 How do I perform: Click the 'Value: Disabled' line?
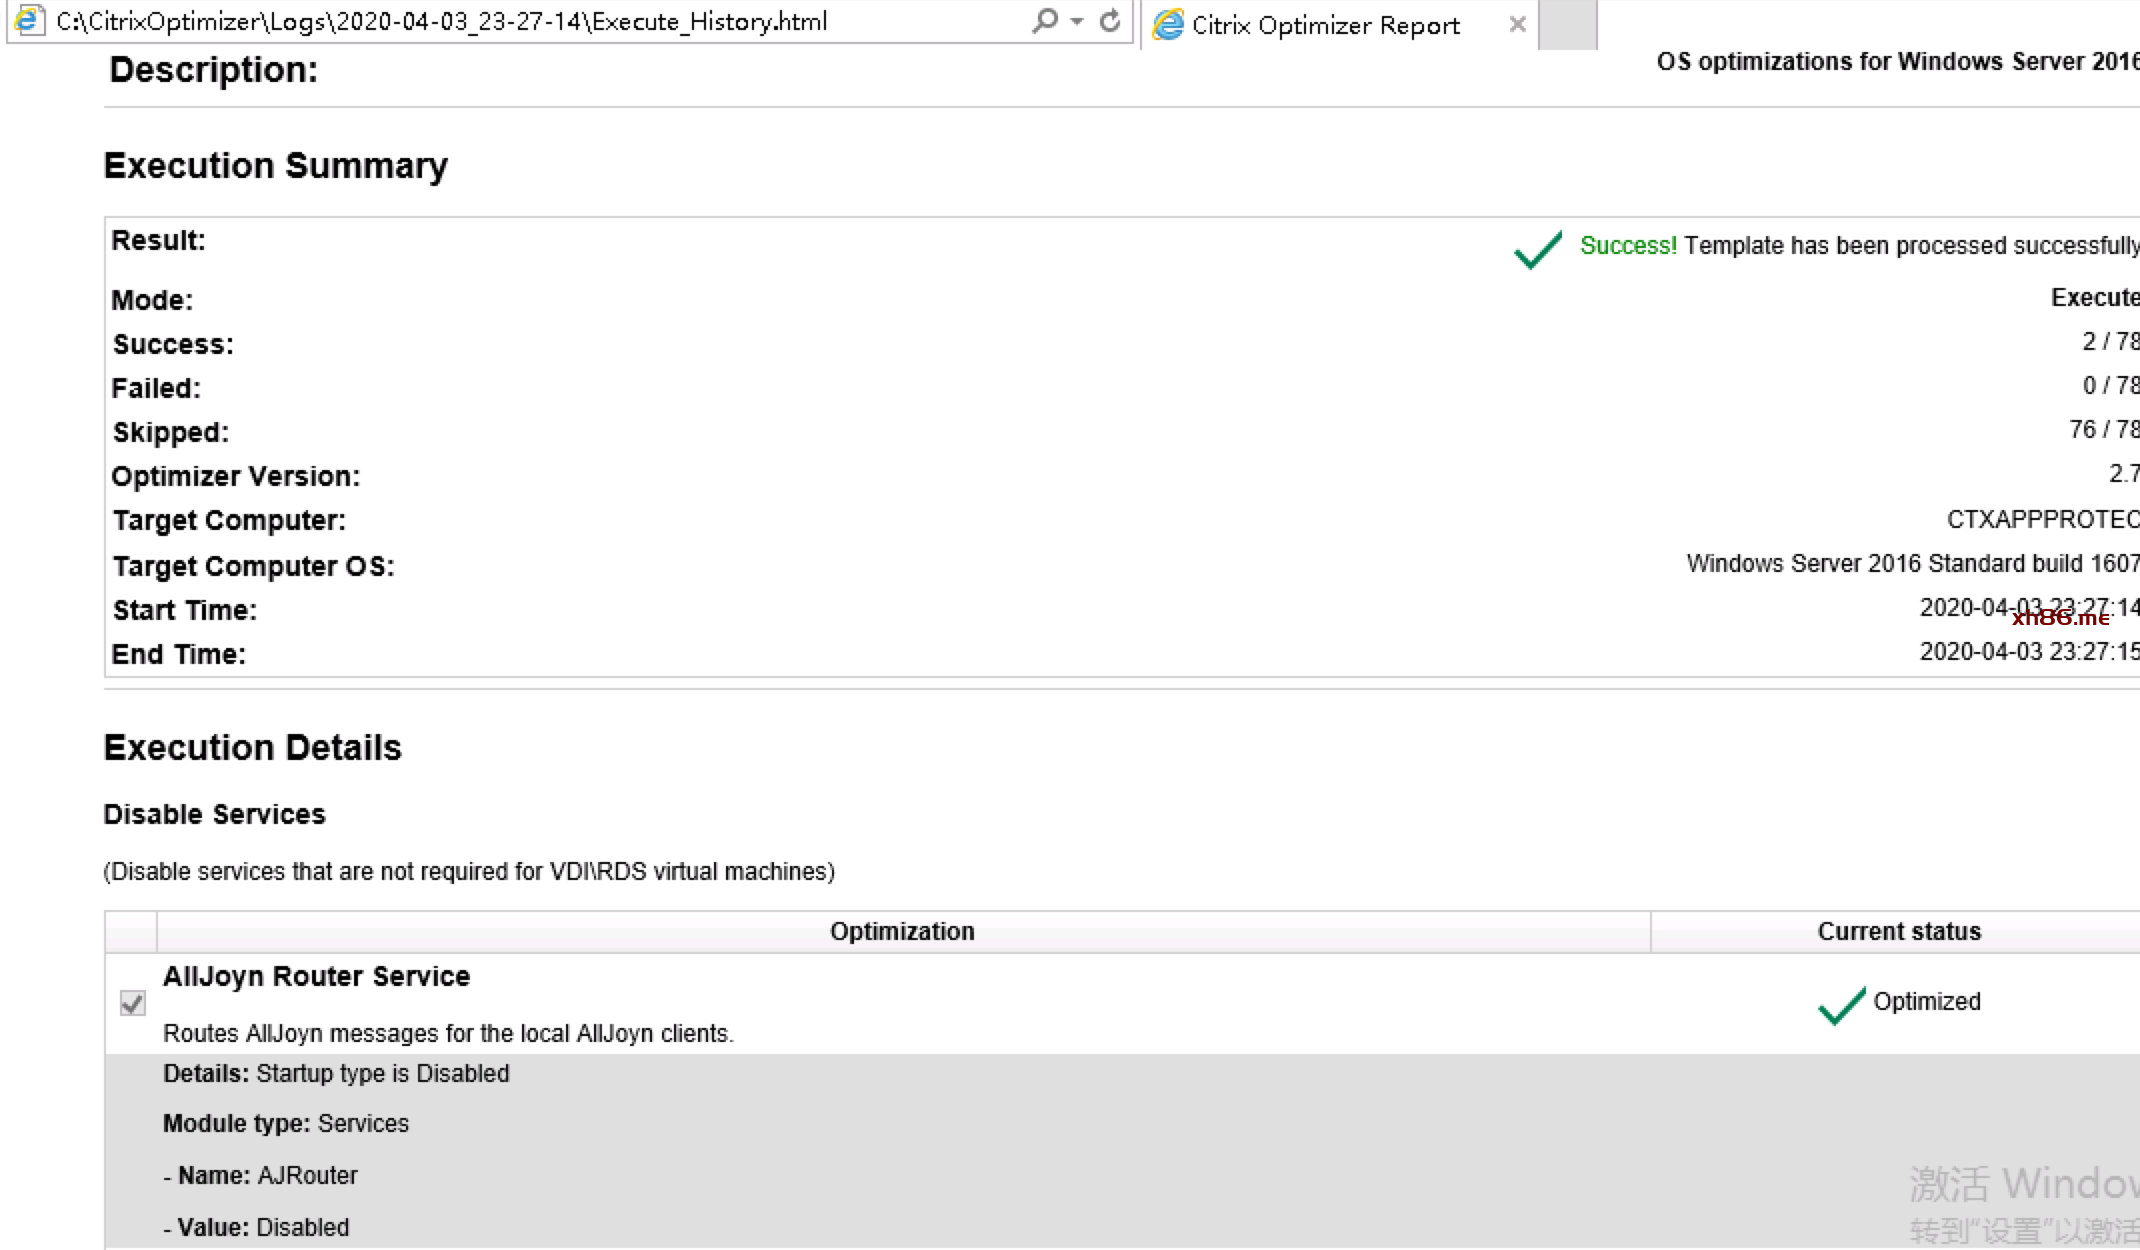tap(256, 1227)
